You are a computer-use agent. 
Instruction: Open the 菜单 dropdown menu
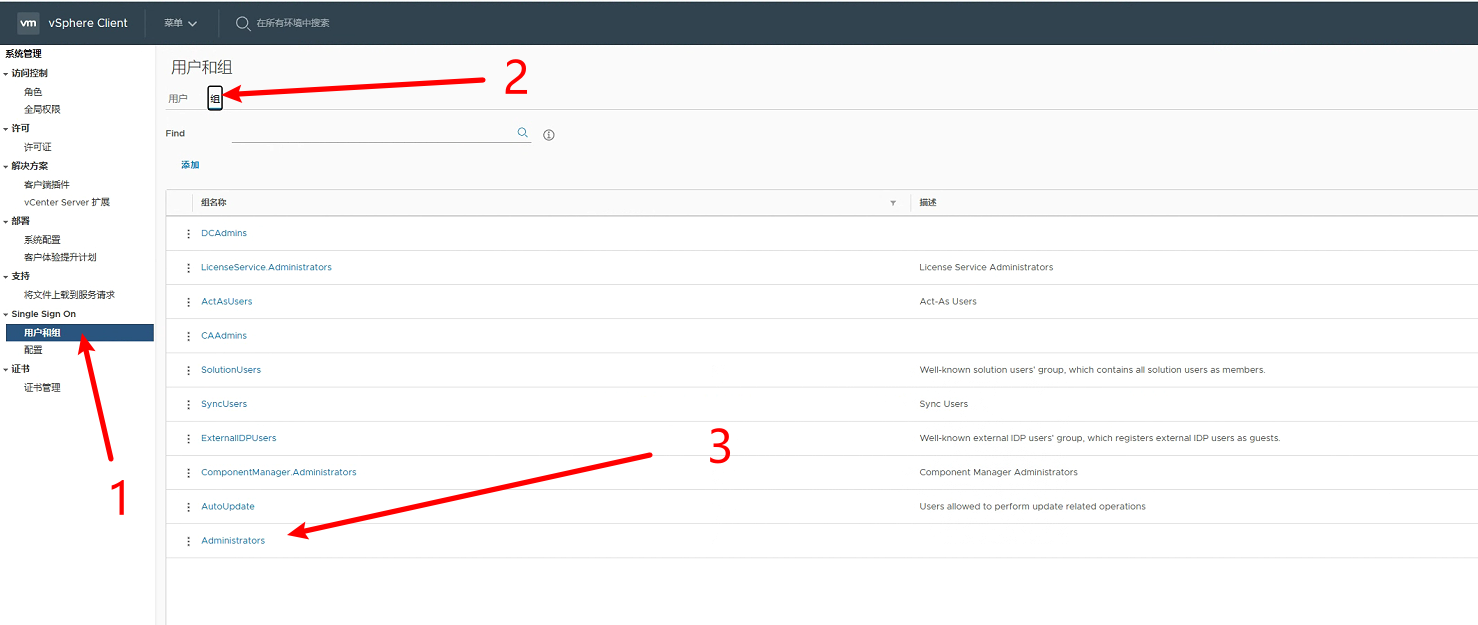tap(180, 23)
